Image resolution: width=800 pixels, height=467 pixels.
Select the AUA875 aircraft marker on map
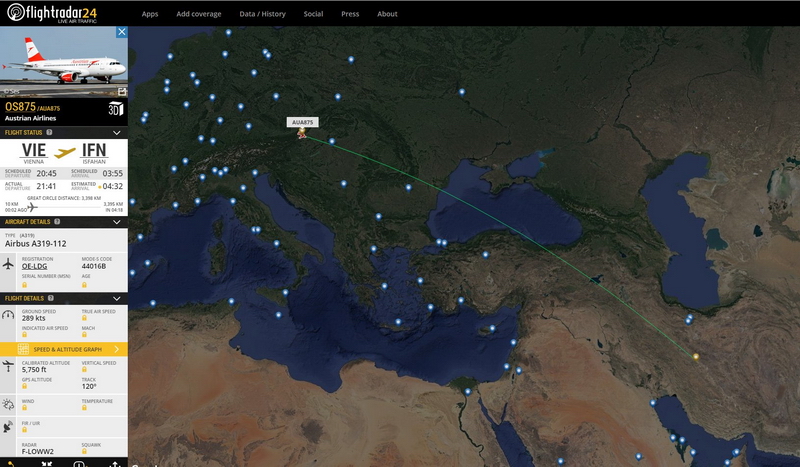302,133
